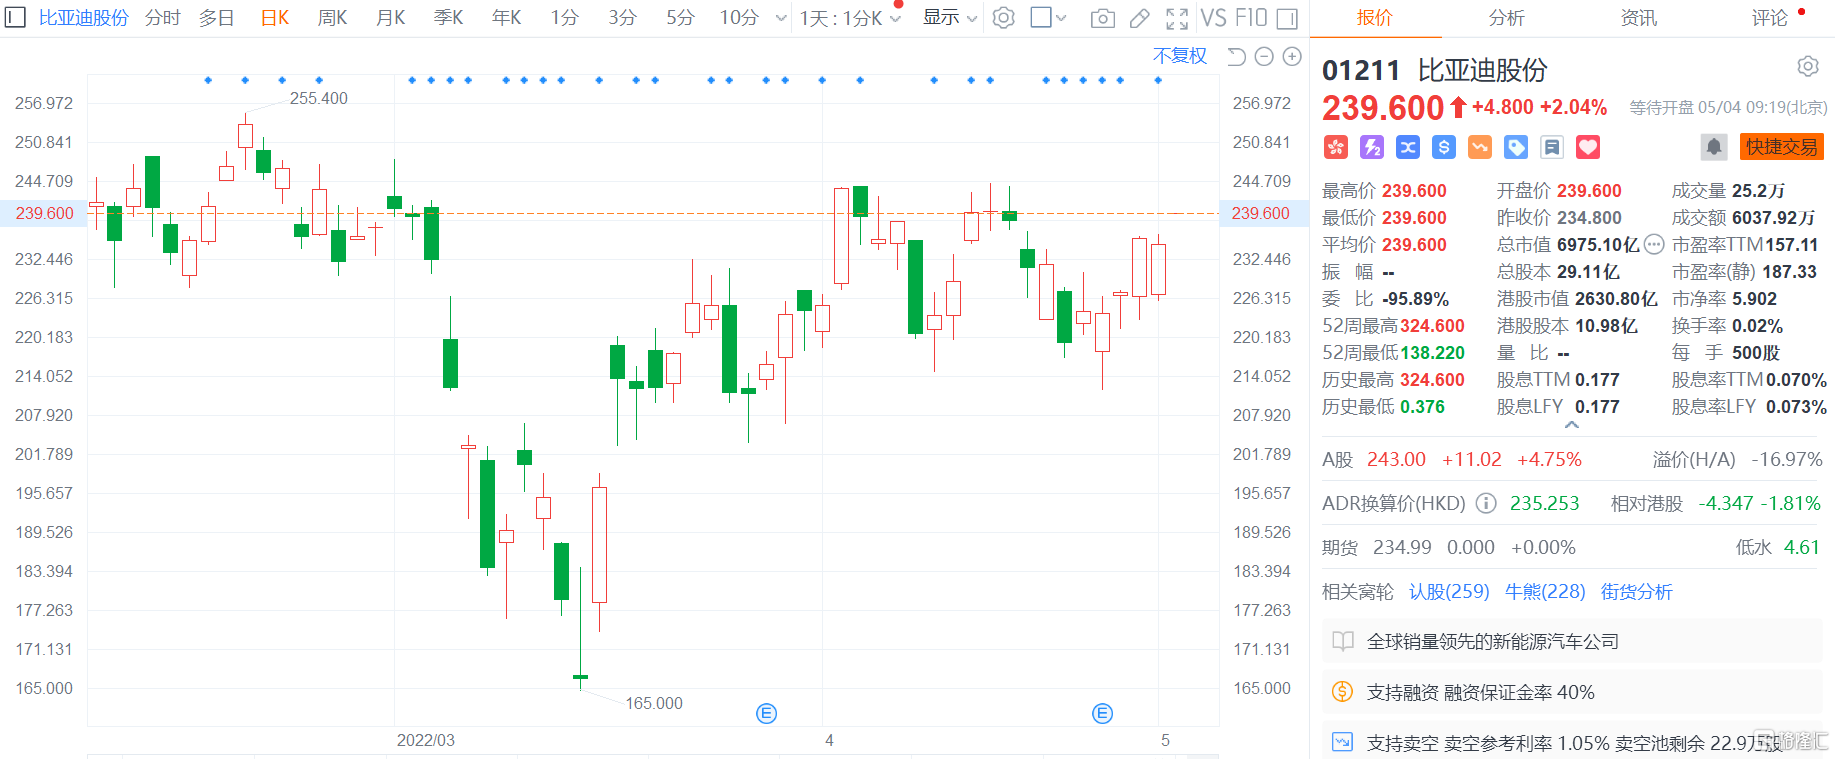Select the 季K quarterly candlestick tab
The width and height of the screenshot is (1836, 759).
tap(448, 18)
